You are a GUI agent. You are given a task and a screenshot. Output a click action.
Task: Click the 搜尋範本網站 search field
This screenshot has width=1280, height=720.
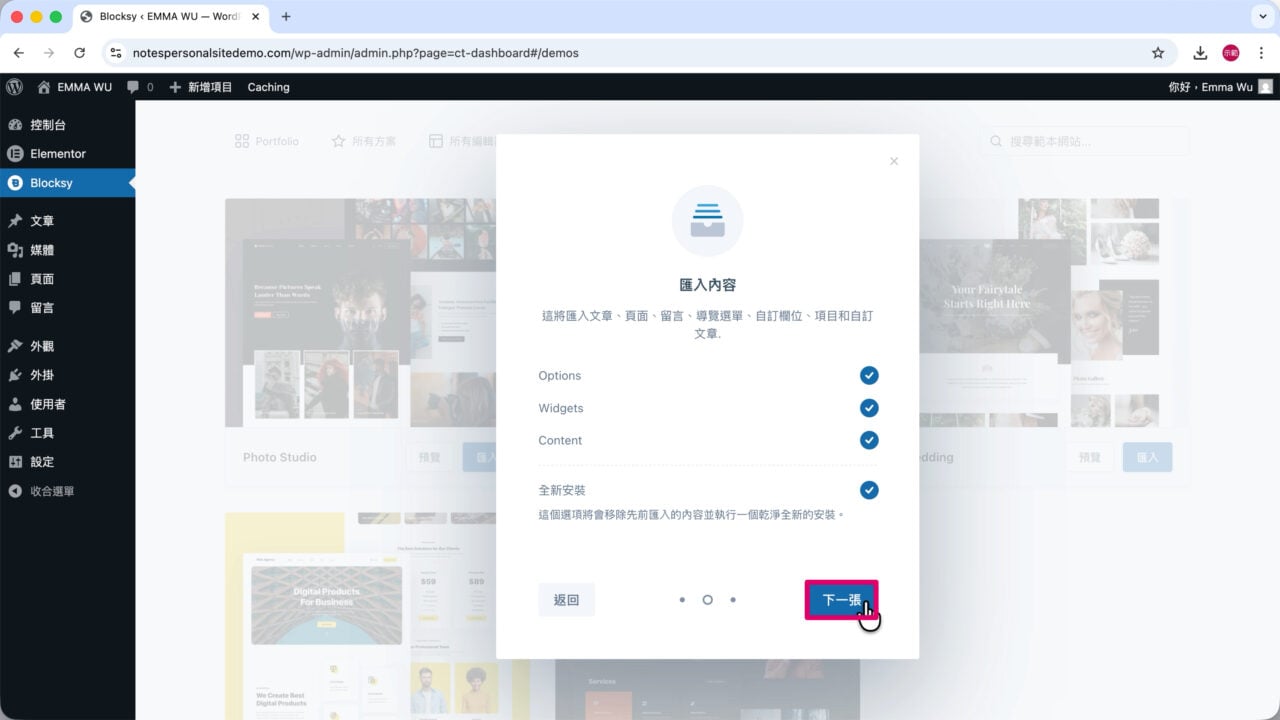(1084, 141)
